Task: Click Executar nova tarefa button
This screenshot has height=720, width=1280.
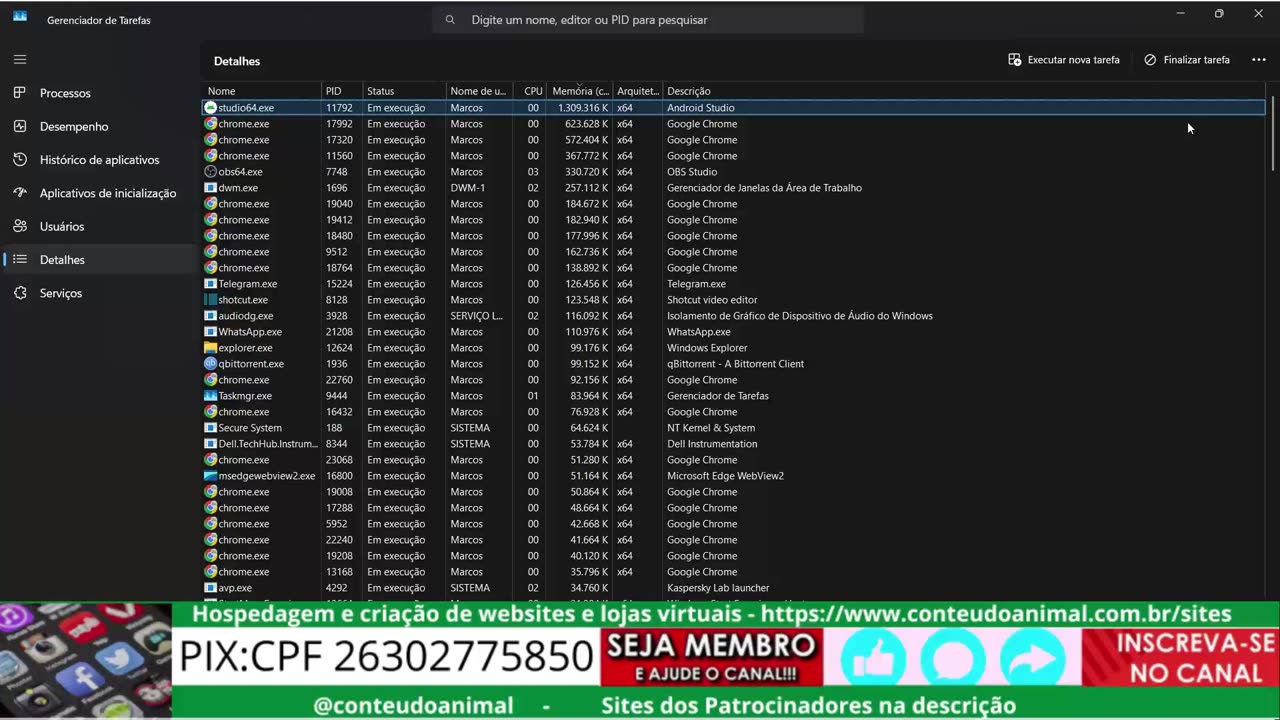Action: [1064, 60]
